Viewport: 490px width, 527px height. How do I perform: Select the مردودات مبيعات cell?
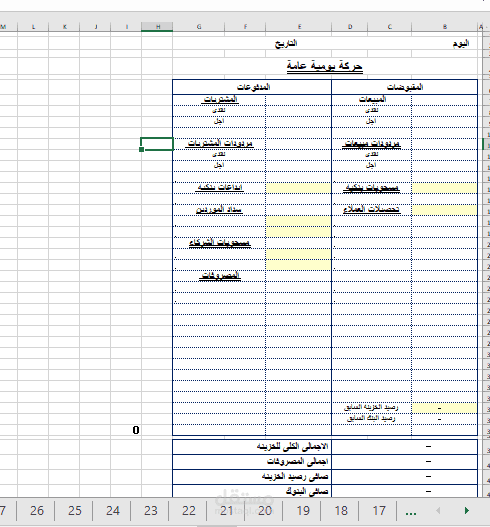tap(371, 144)
